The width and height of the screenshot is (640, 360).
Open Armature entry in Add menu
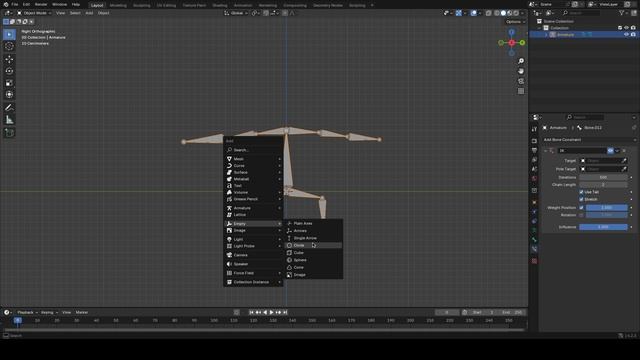[253, 208]
